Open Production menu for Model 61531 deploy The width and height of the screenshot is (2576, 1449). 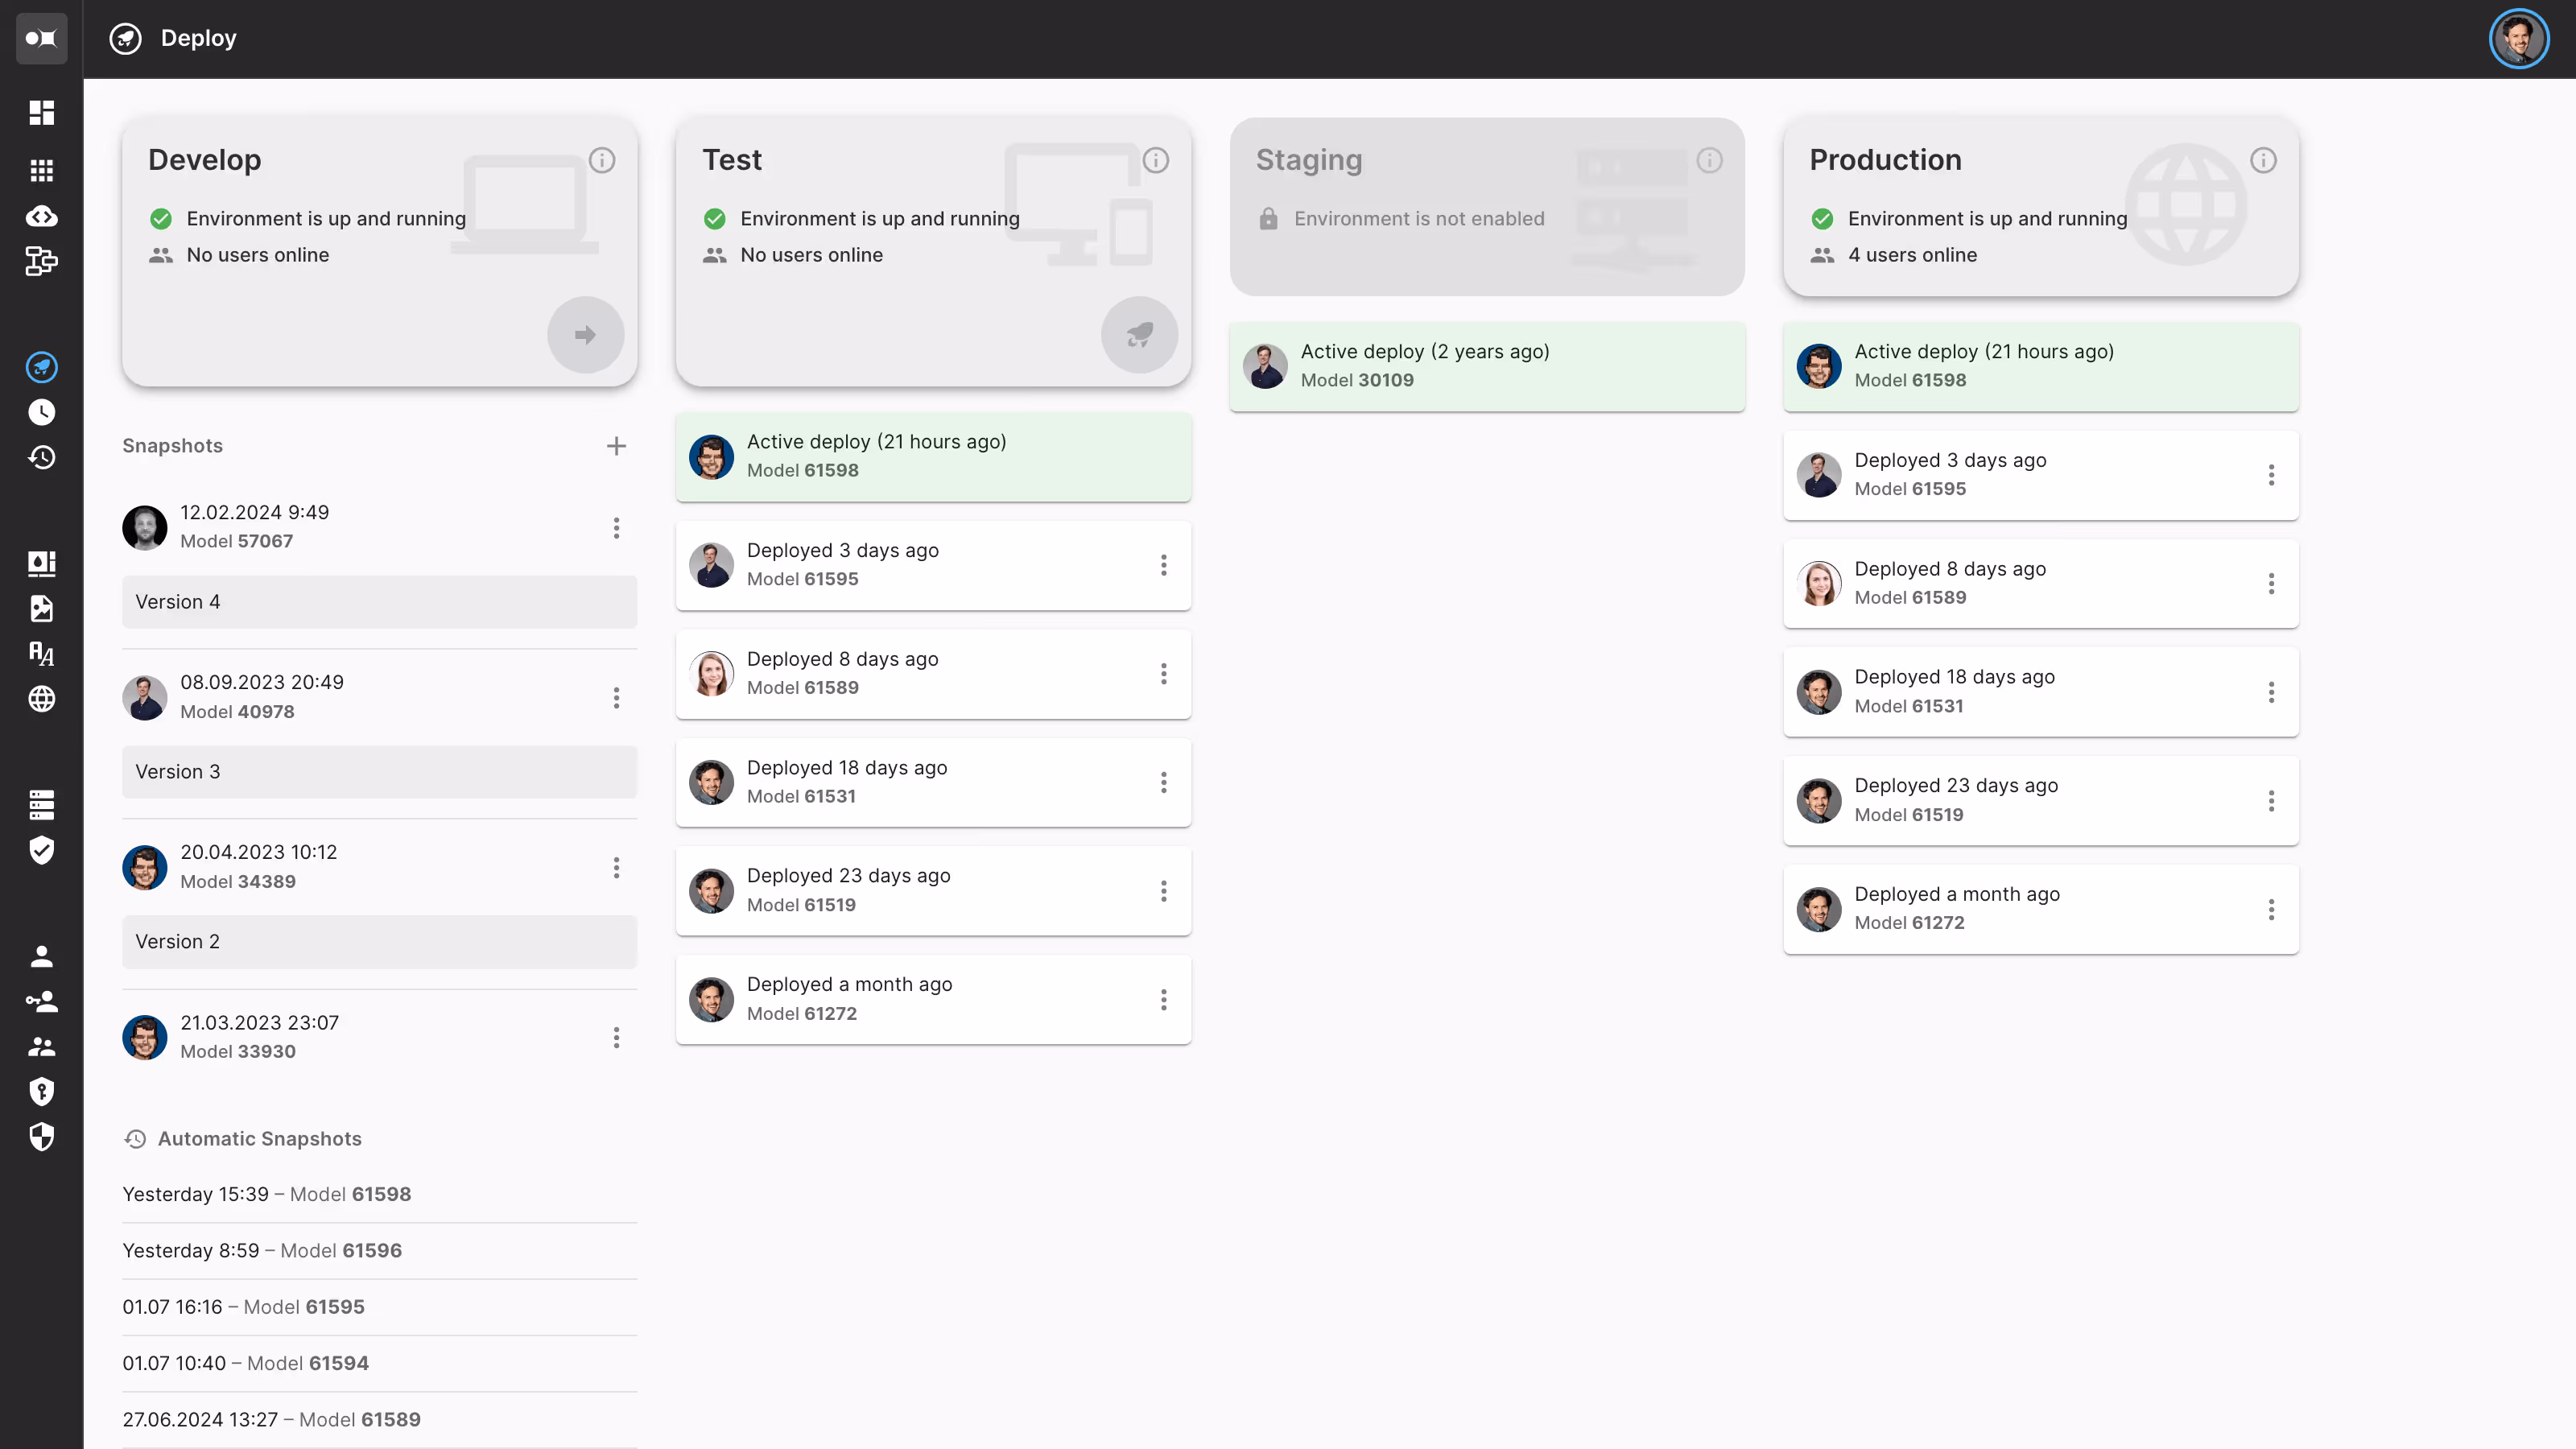click(x=2271, y=692)
